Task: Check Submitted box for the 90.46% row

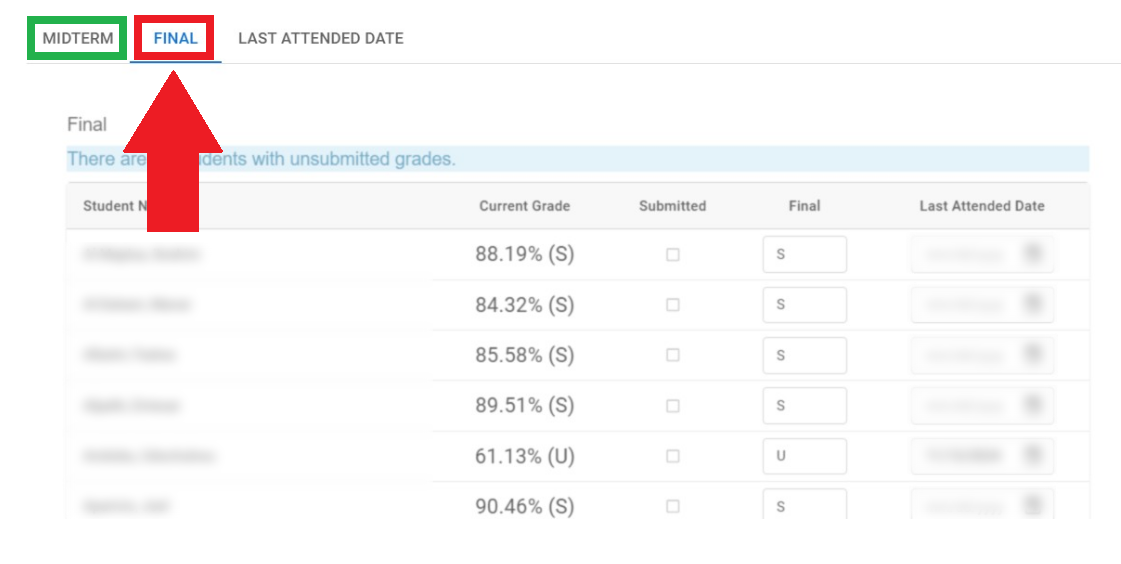Action: click(673, 506)
